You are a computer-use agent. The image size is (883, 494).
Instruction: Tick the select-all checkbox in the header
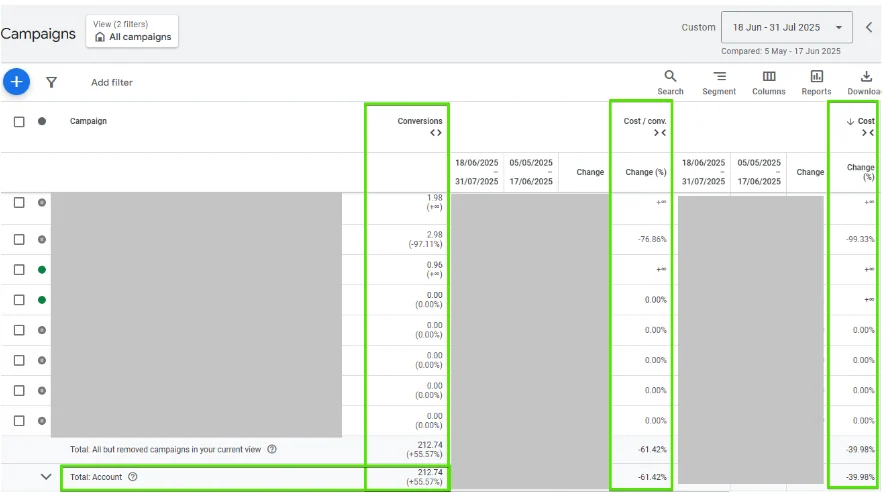[19, 122]
